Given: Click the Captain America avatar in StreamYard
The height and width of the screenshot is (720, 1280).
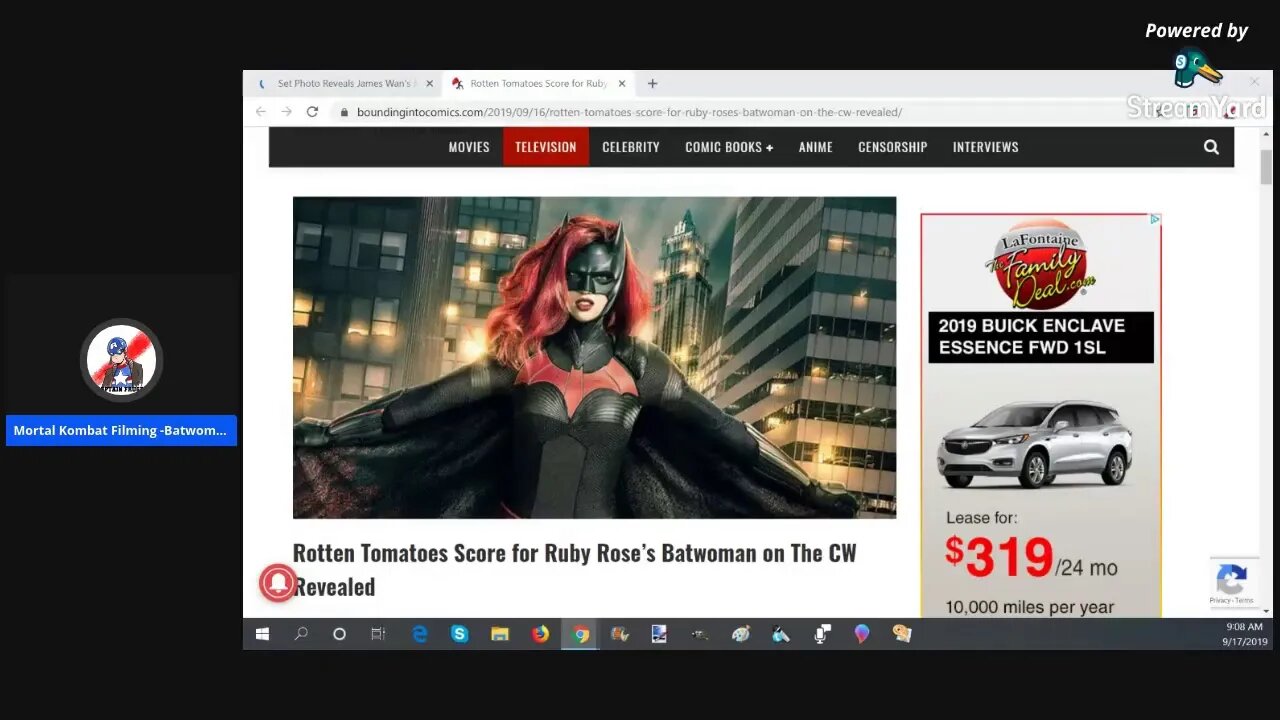Looking at the screenshot, I should pos(121,359).
